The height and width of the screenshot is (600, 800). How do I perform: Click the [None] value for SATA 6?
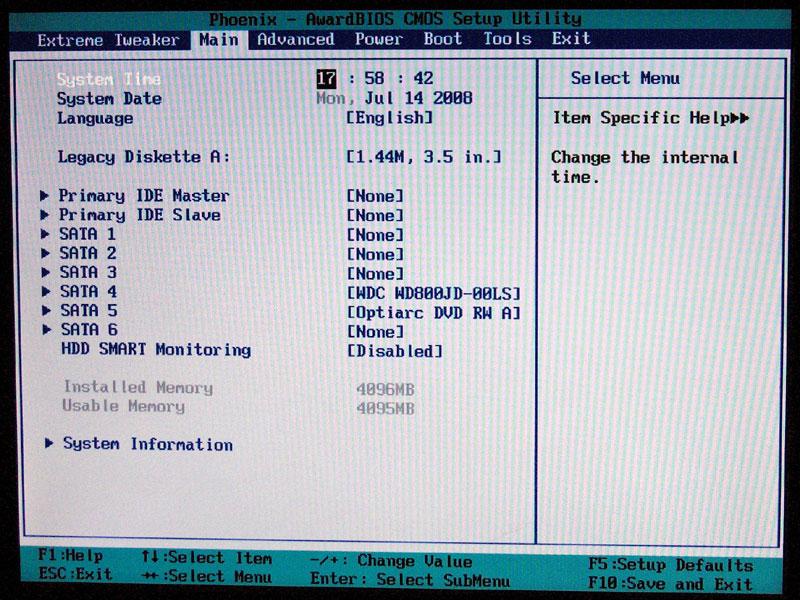(x=375, y=332)
